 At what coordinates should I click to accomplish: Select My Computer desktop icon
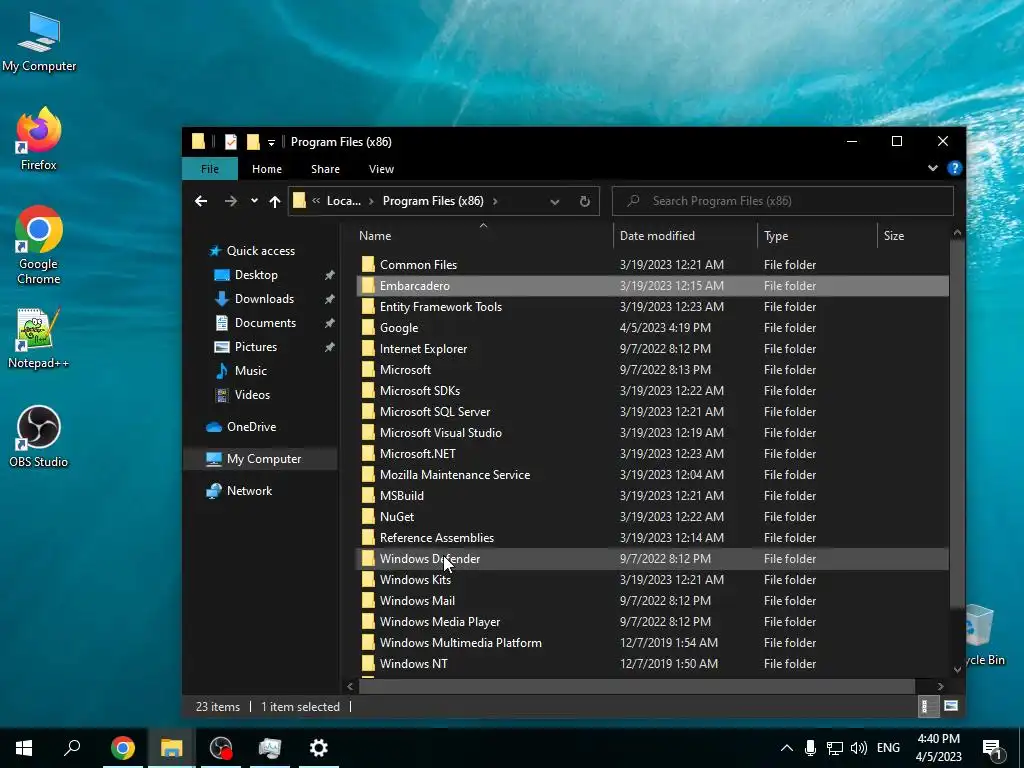coord(39,41)
